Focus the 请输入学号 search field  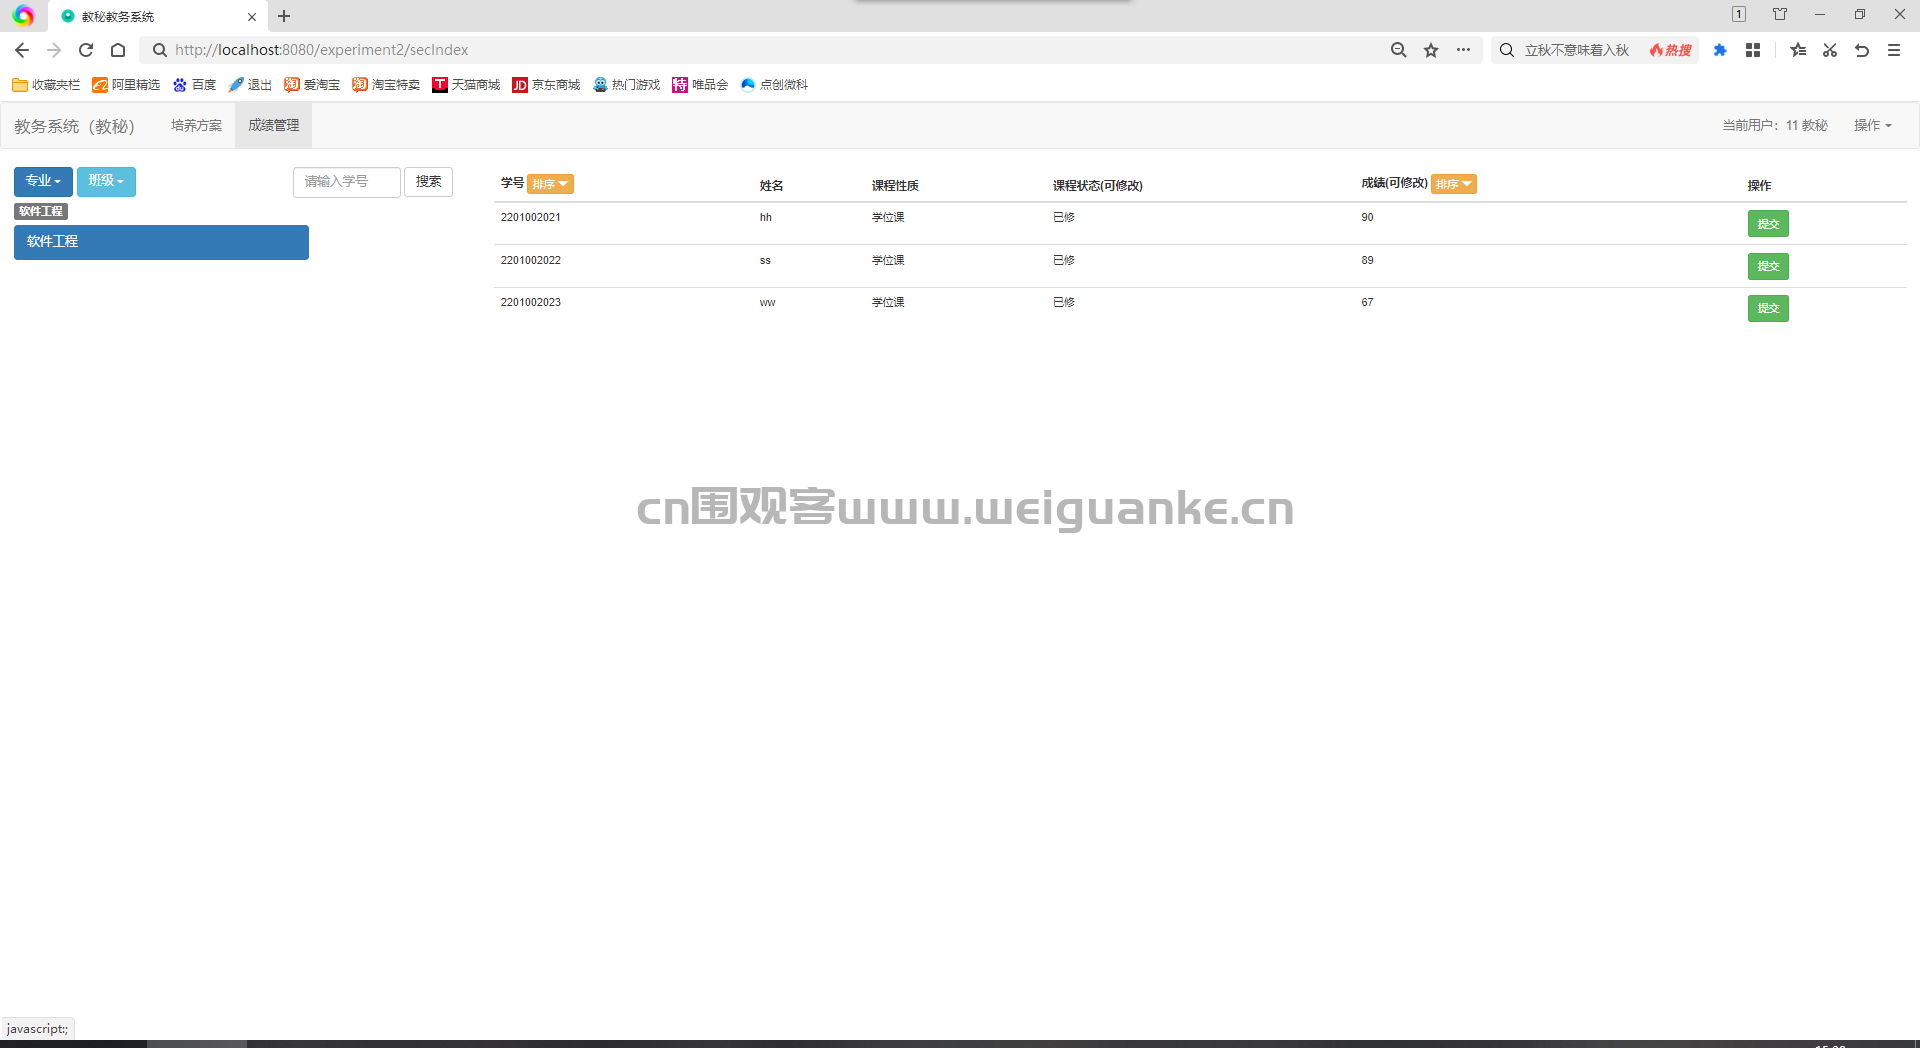[346, 182]
